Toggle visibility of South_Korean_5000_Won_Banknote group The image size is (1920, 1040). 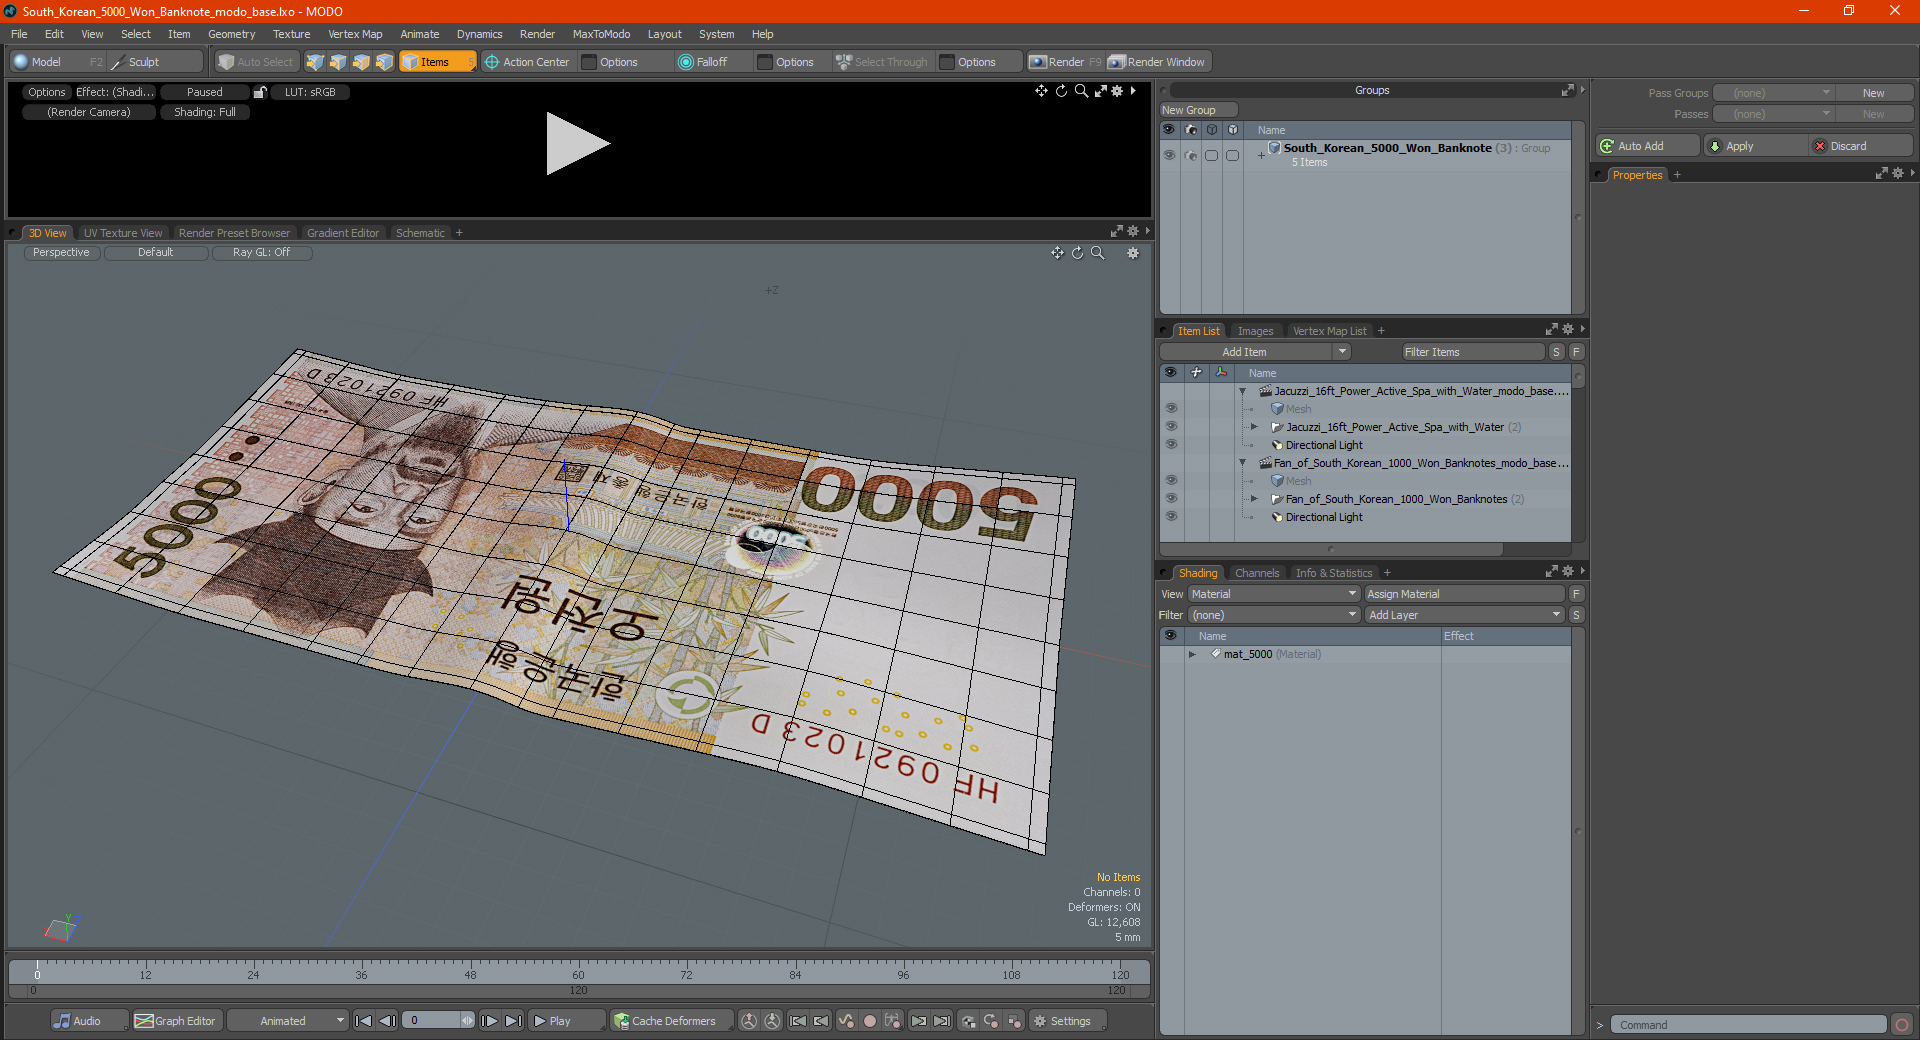point(1169,155)
